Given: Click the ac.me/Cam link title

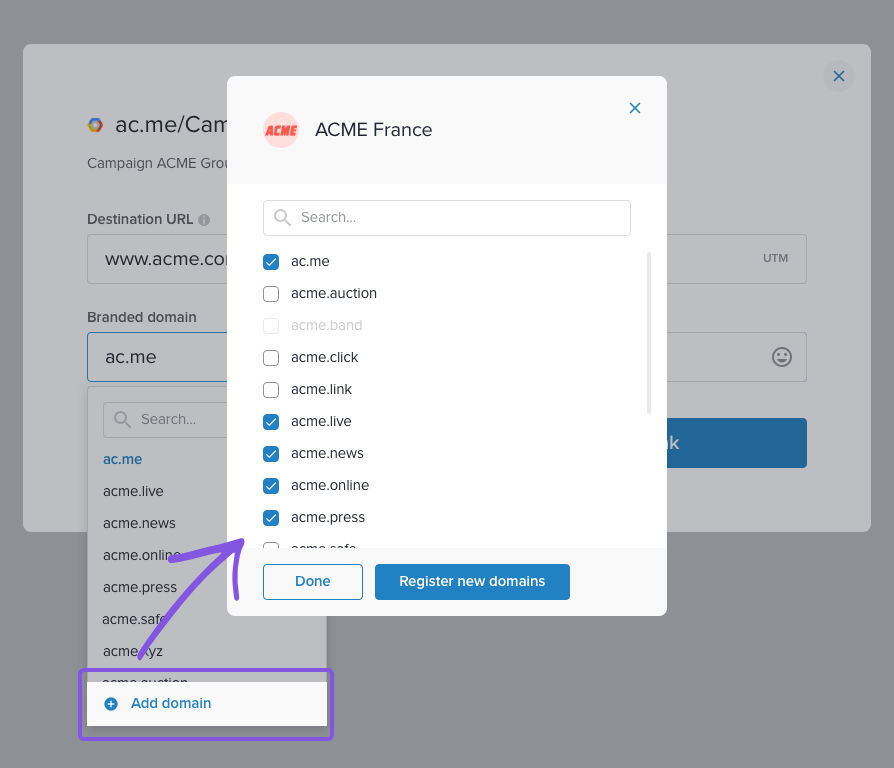Looking at the screenshot, I should 171,125.
